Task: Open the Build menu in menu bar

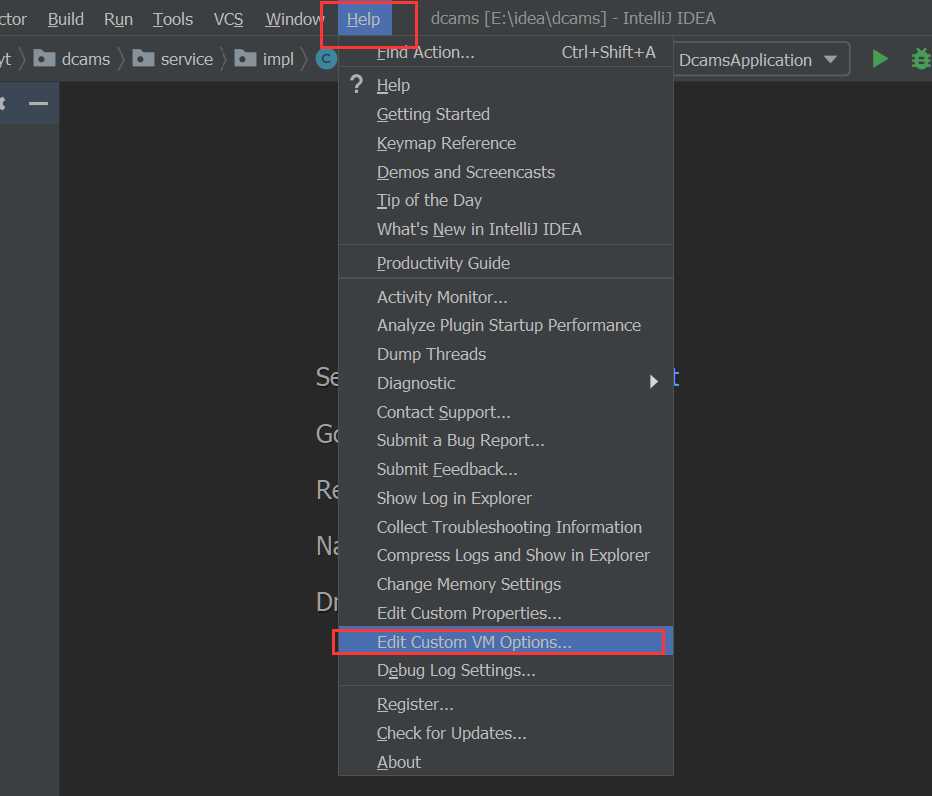Action: pyautogui.click(x=66, y=19)
